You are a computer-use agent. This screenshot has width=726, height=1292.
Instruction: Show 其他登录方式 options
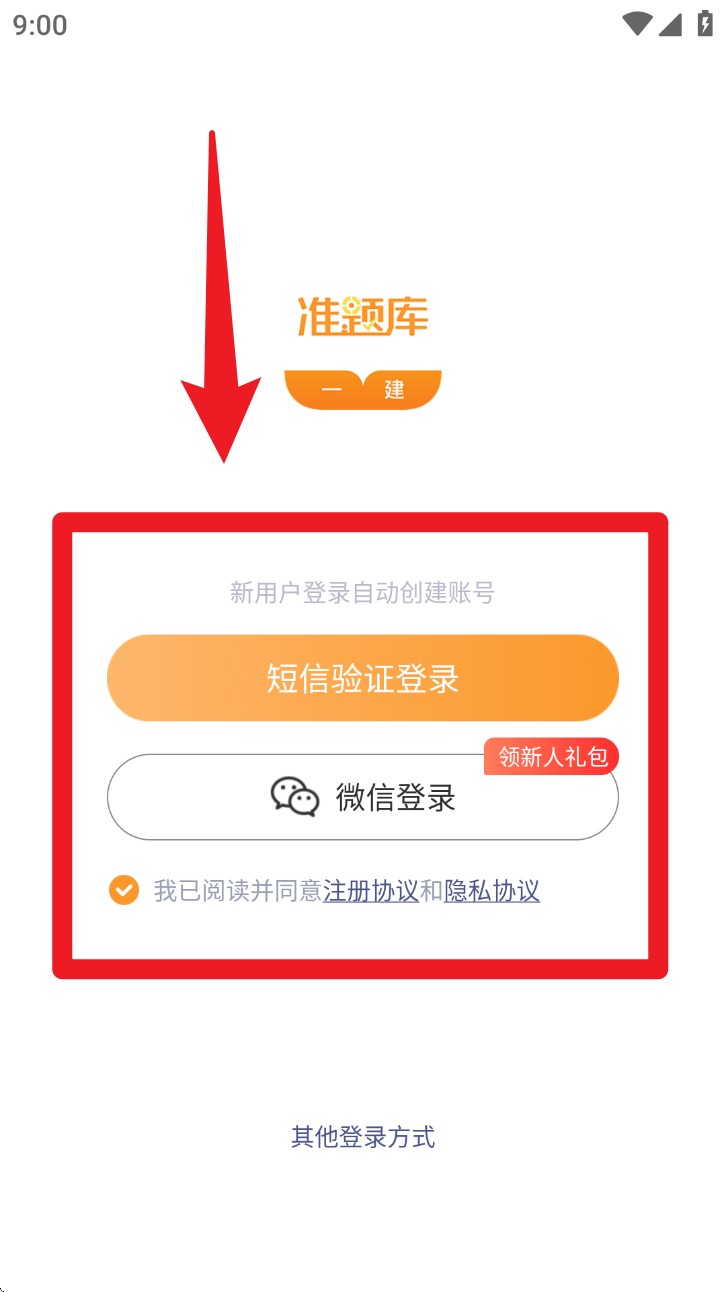tap(363, 1137)
